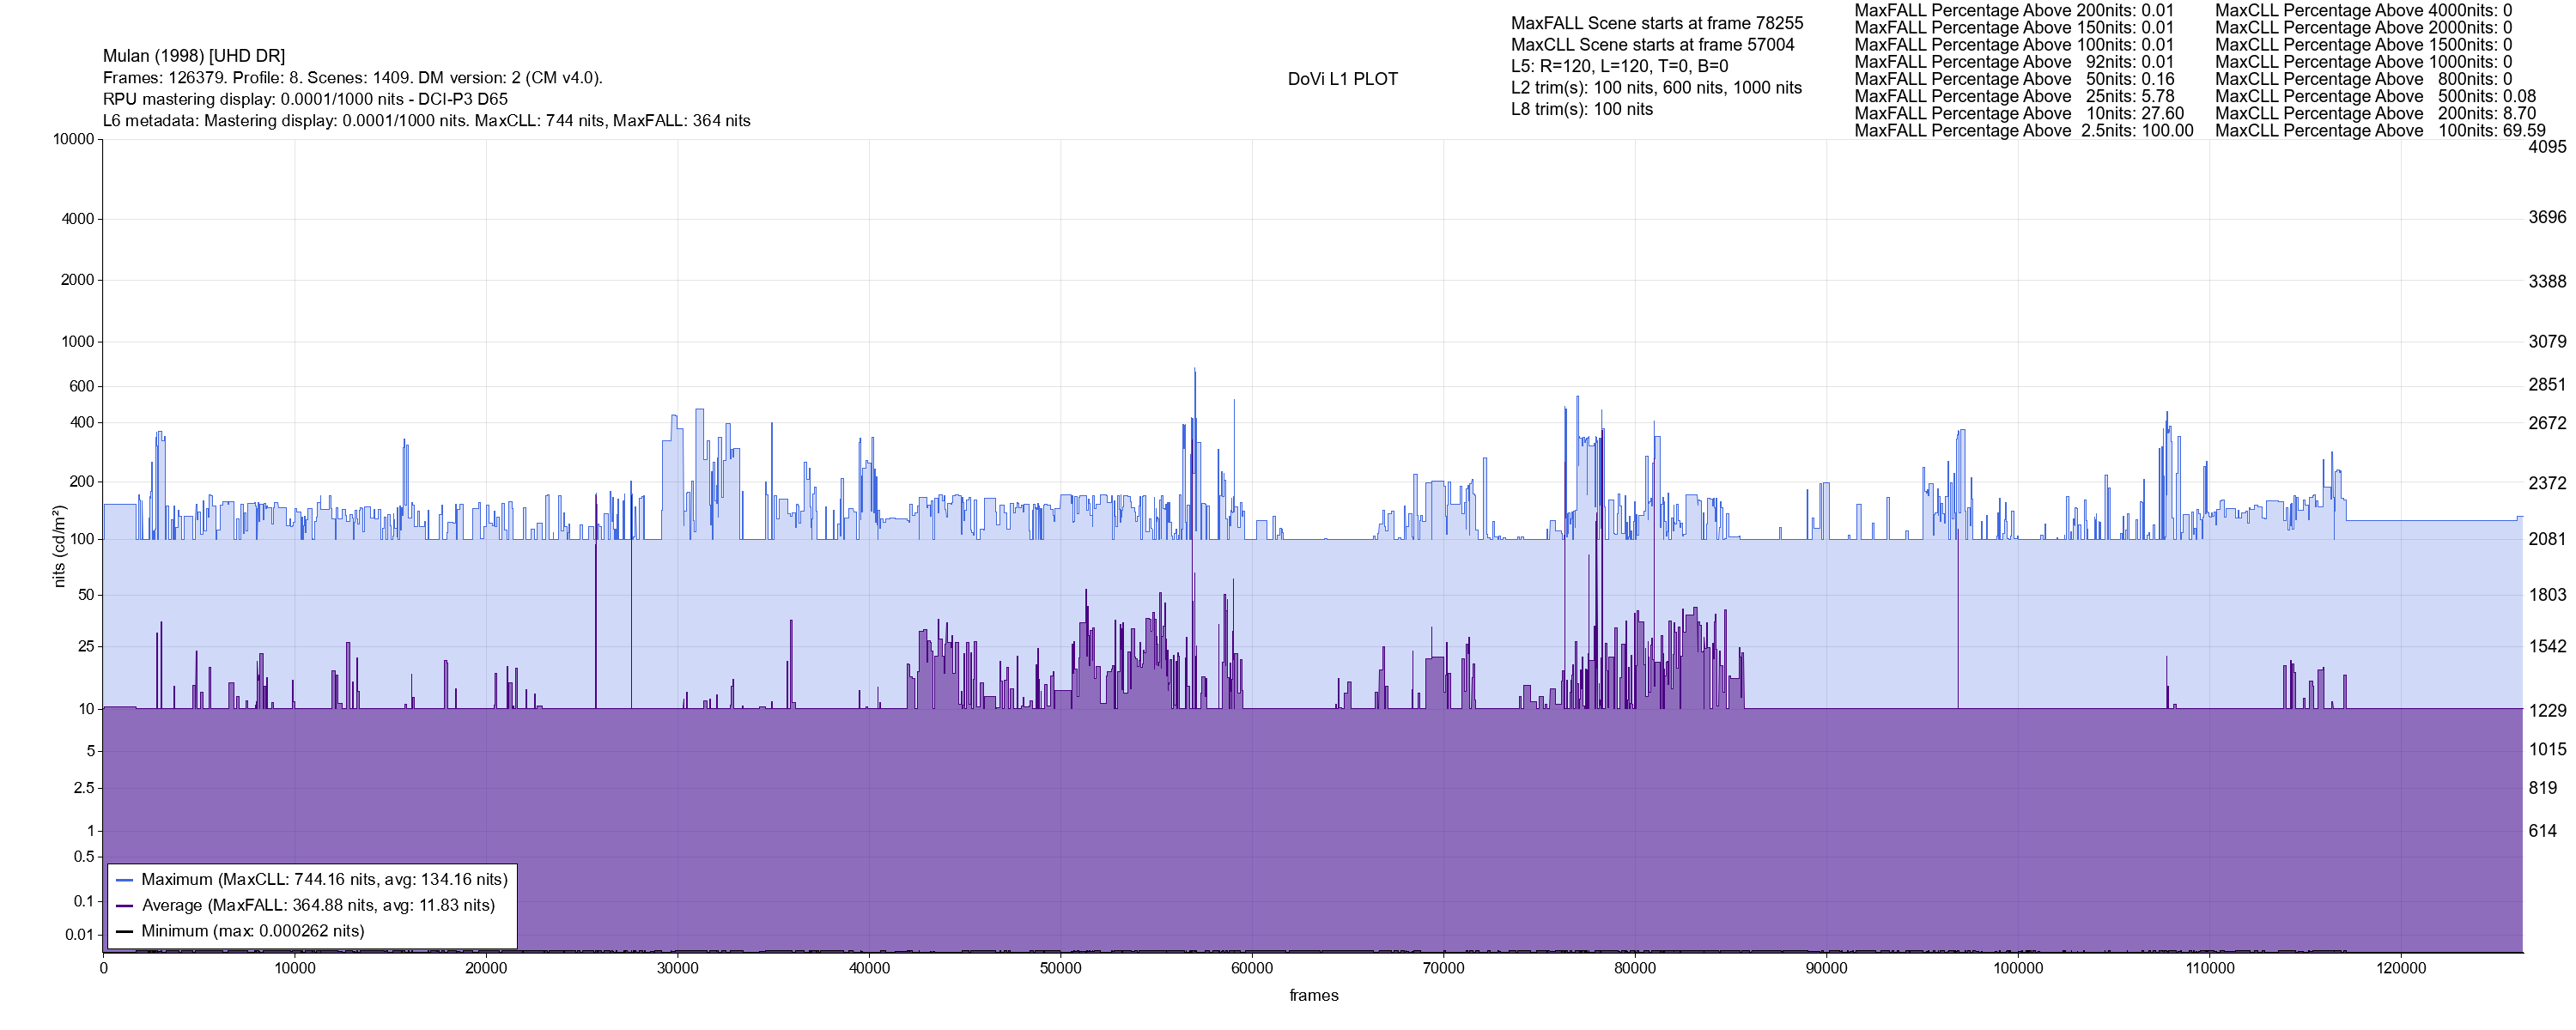Image resolution: width=2576 pixels, height=1030 pixels.
Task: Click the 4095 right-axis value label
Action: [2547, 147]
